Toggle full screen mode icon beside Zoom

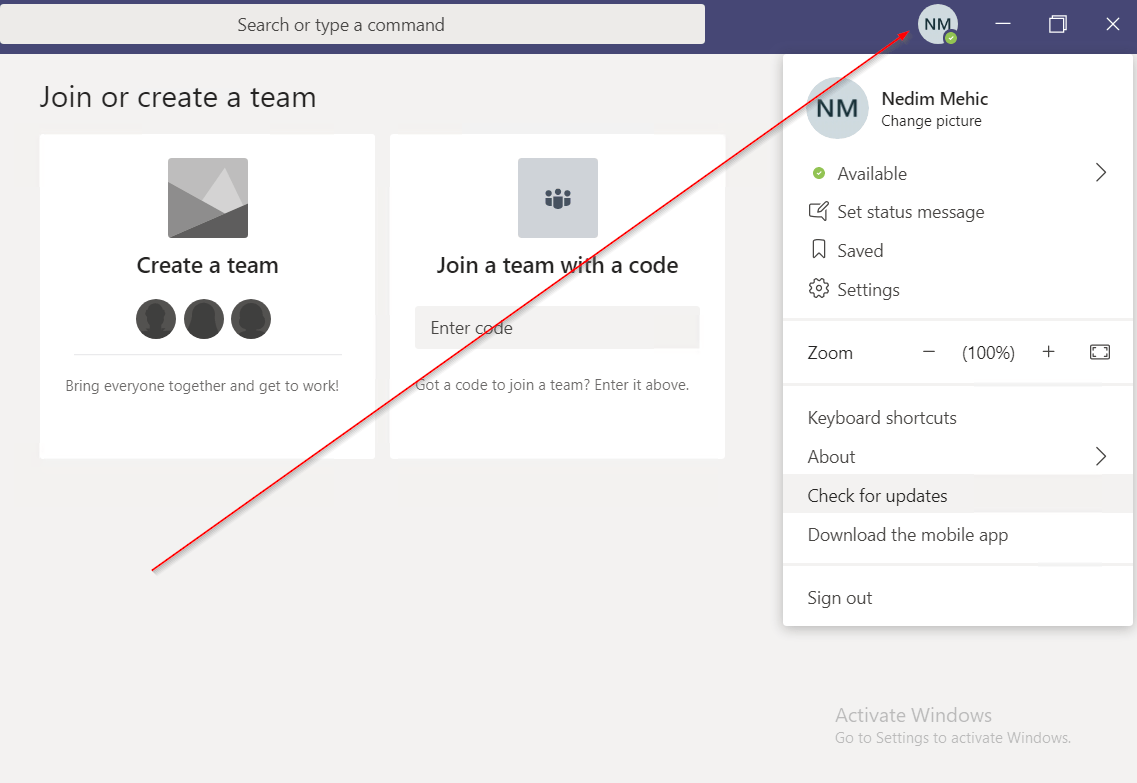point(1099,352)
